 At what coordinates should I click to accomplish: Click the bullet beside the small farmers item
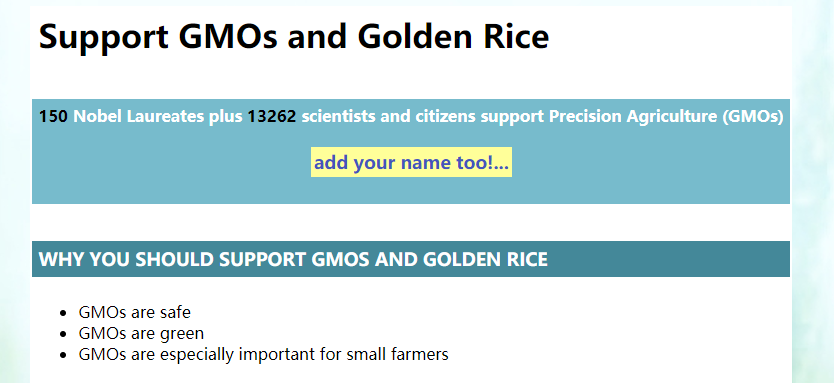64,355
